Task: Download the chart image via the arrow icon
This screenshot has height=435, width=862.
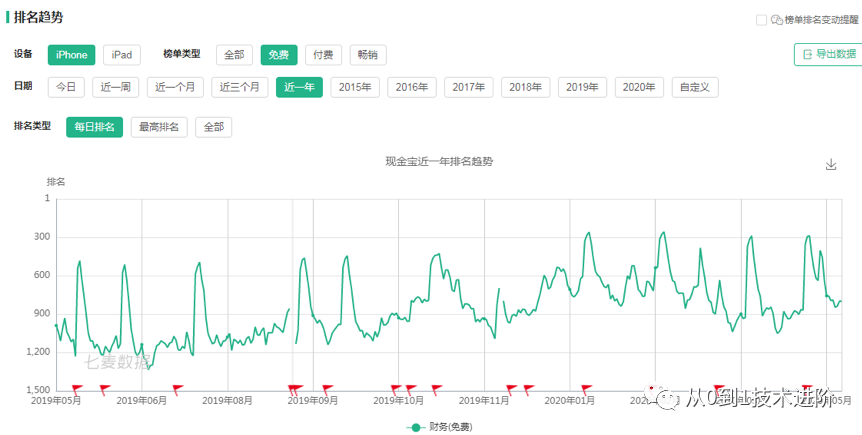Action: coord(831,164)
